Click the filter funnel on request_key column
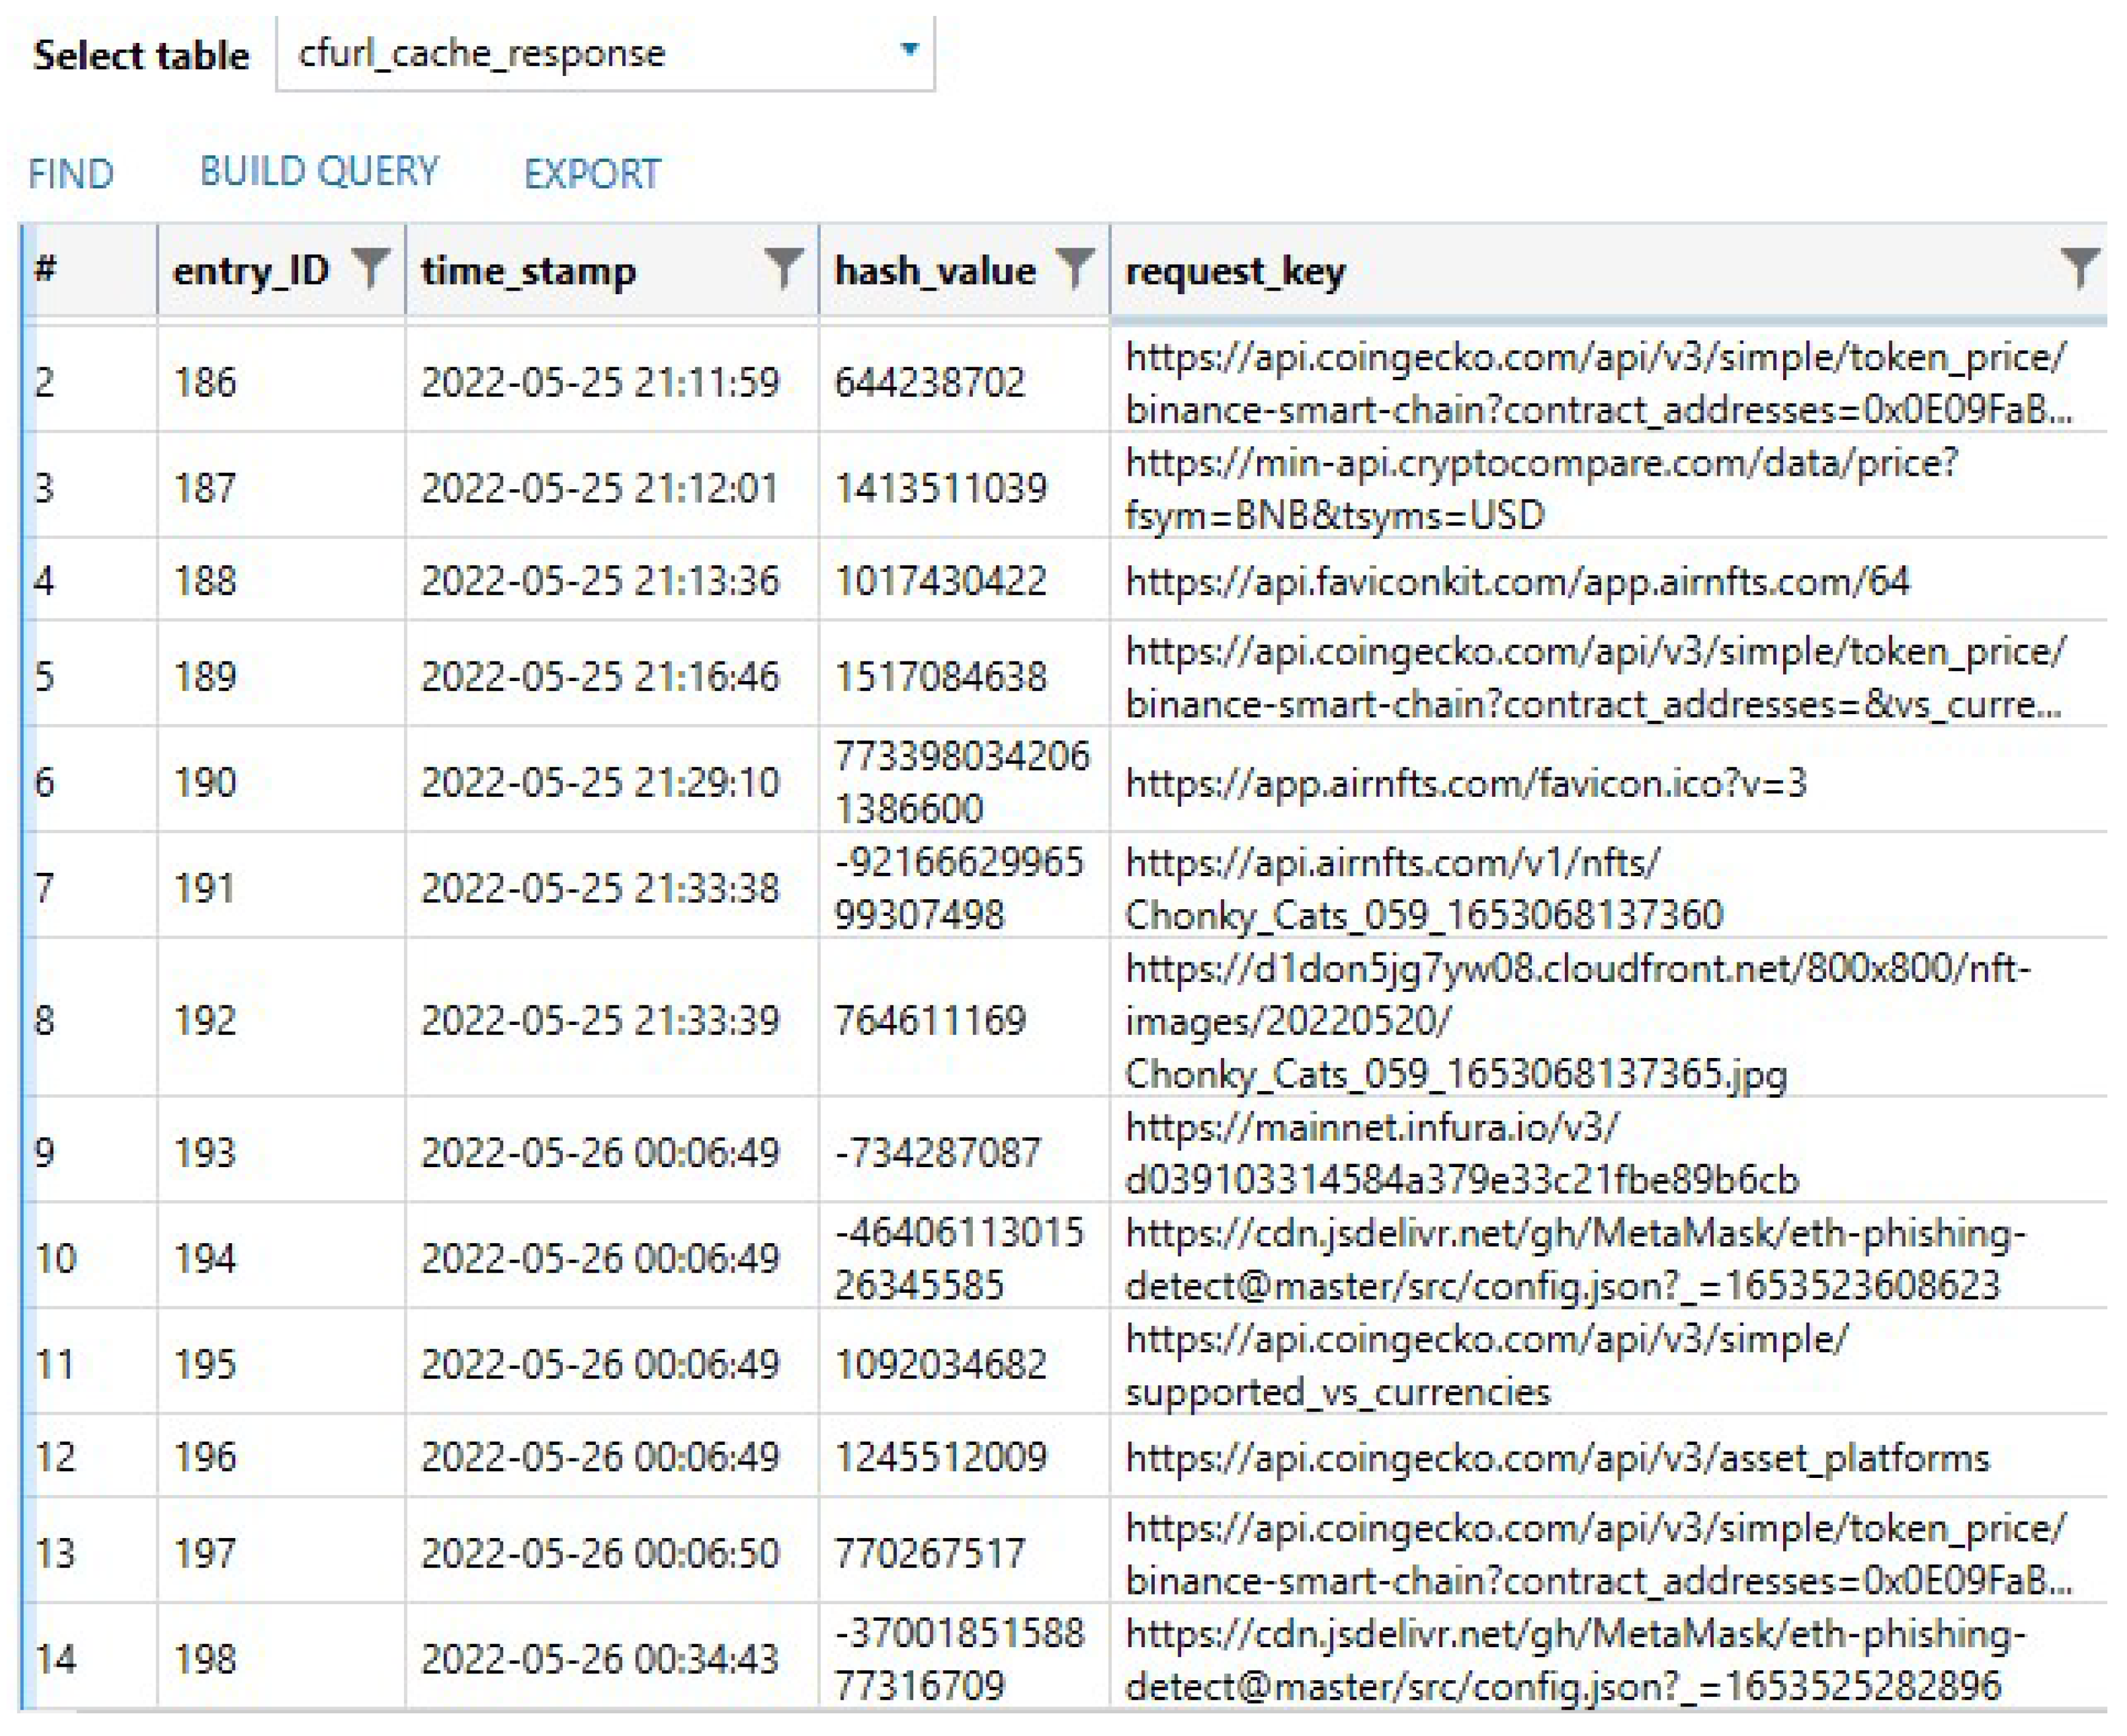 [2078, 268]
